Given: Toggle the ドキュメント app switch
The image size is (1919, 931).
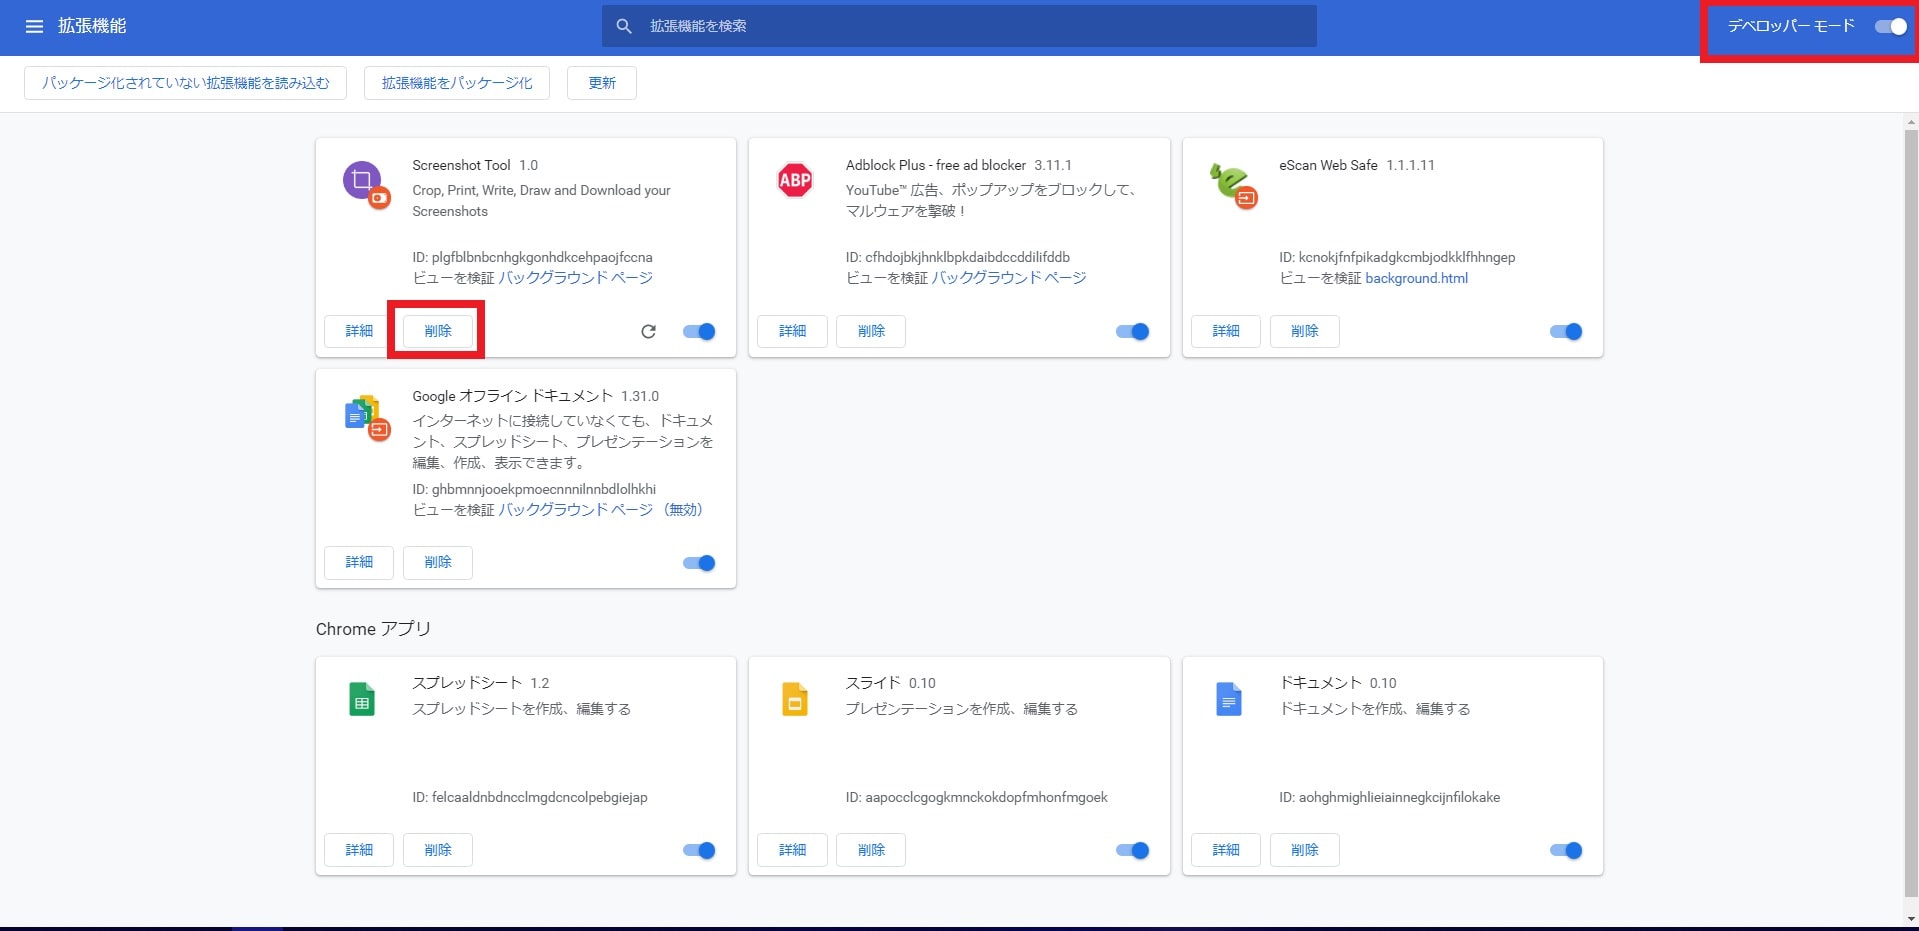Looking at the screenshot, I should (1566, 850).
